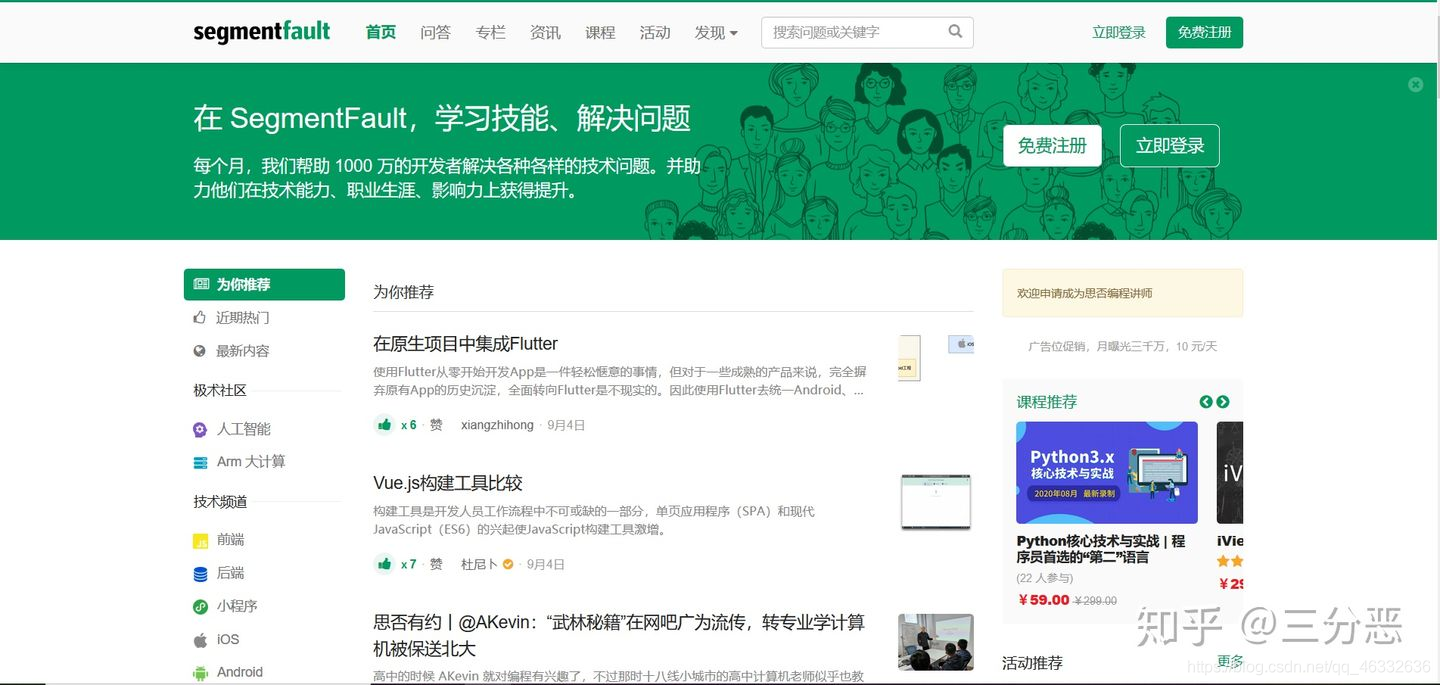Click the Arm 大计算 community link

[251, 462]
